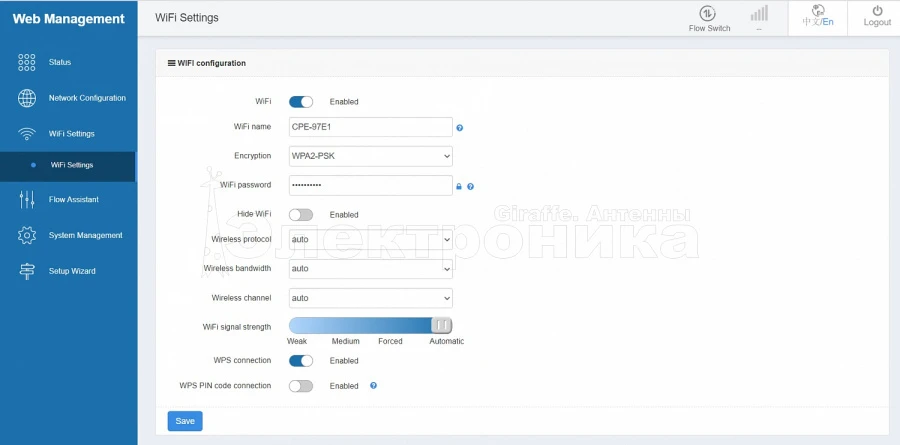
Task: Open the Encryption WPA2-PSK dropdown
Action: click(x=370, y=156)
